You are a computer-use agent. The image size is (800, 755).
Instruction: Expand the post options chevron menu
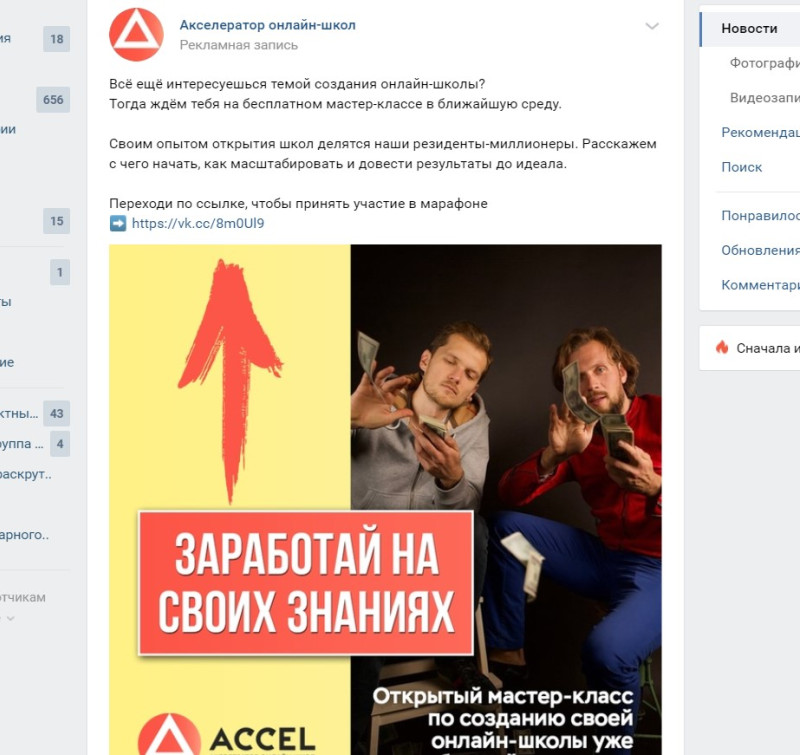coord(652,26)
